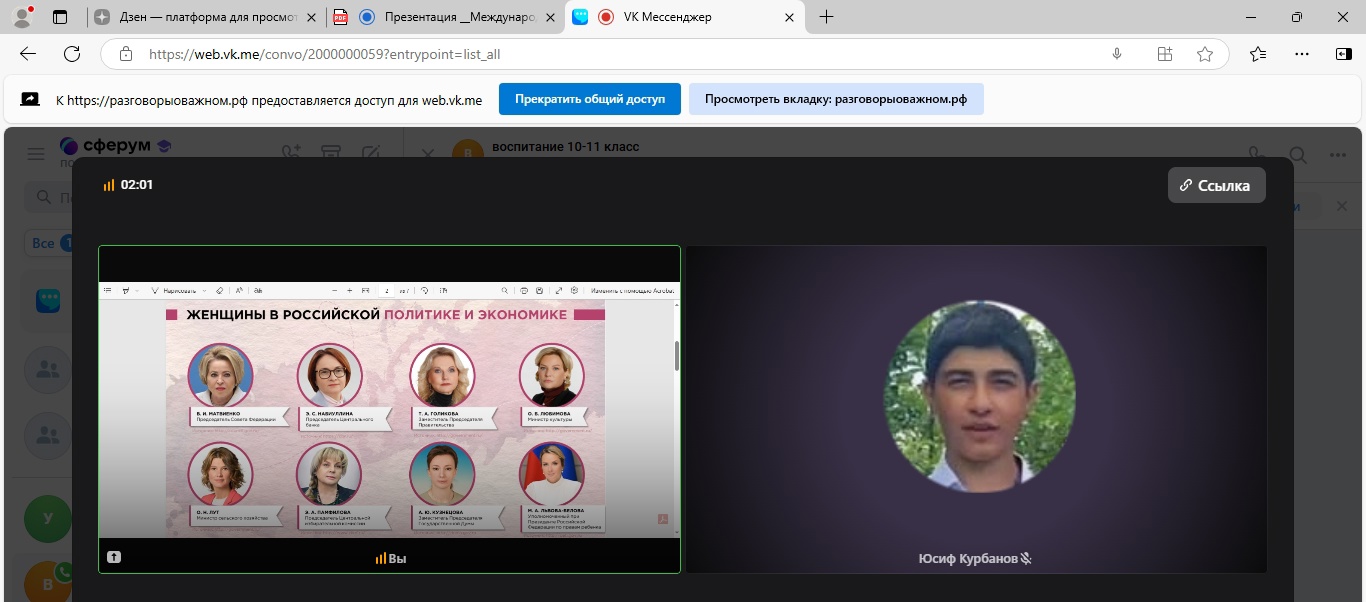Viewport: 1366px width, 602px height.
Task: Open a new browser tab
Action: coord(826,17)
